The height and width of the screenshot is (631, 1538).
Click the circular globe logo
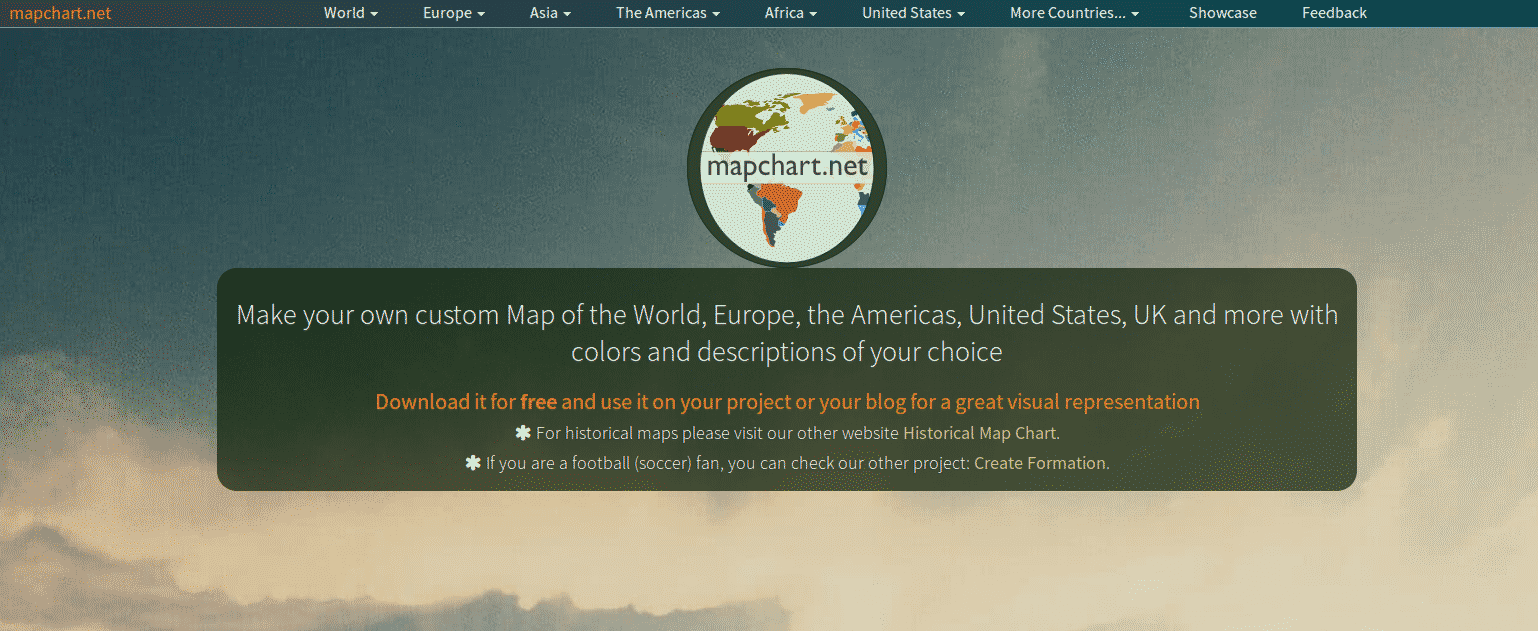tap(786, 167)
